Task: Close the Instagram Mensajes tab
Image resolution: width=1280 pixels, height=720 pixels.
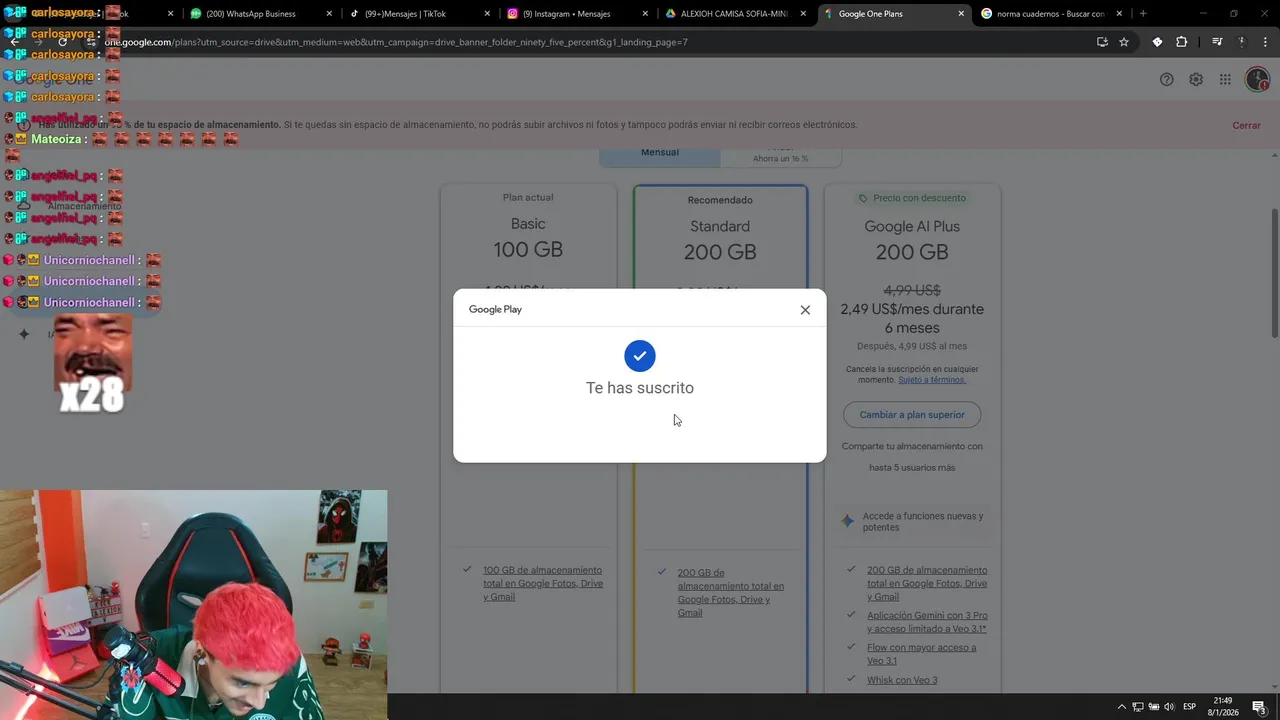Action: 645,14
